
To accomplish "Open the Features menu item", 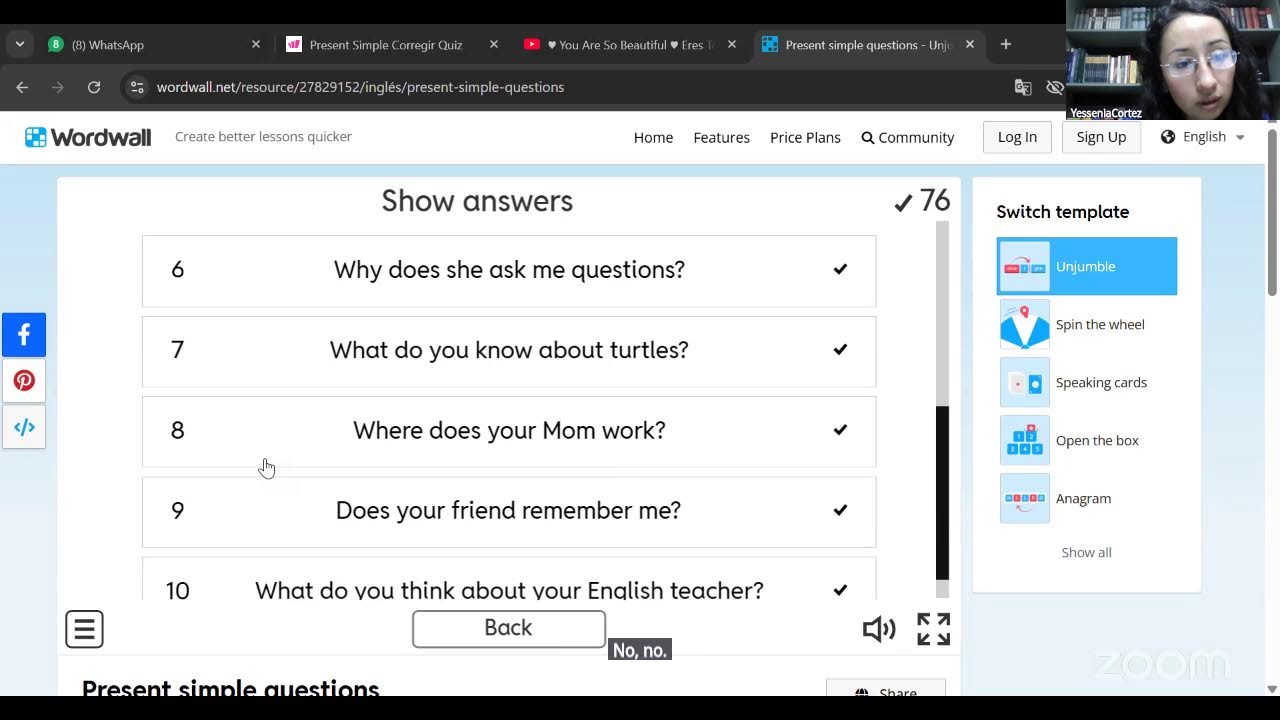I will 721,137.
